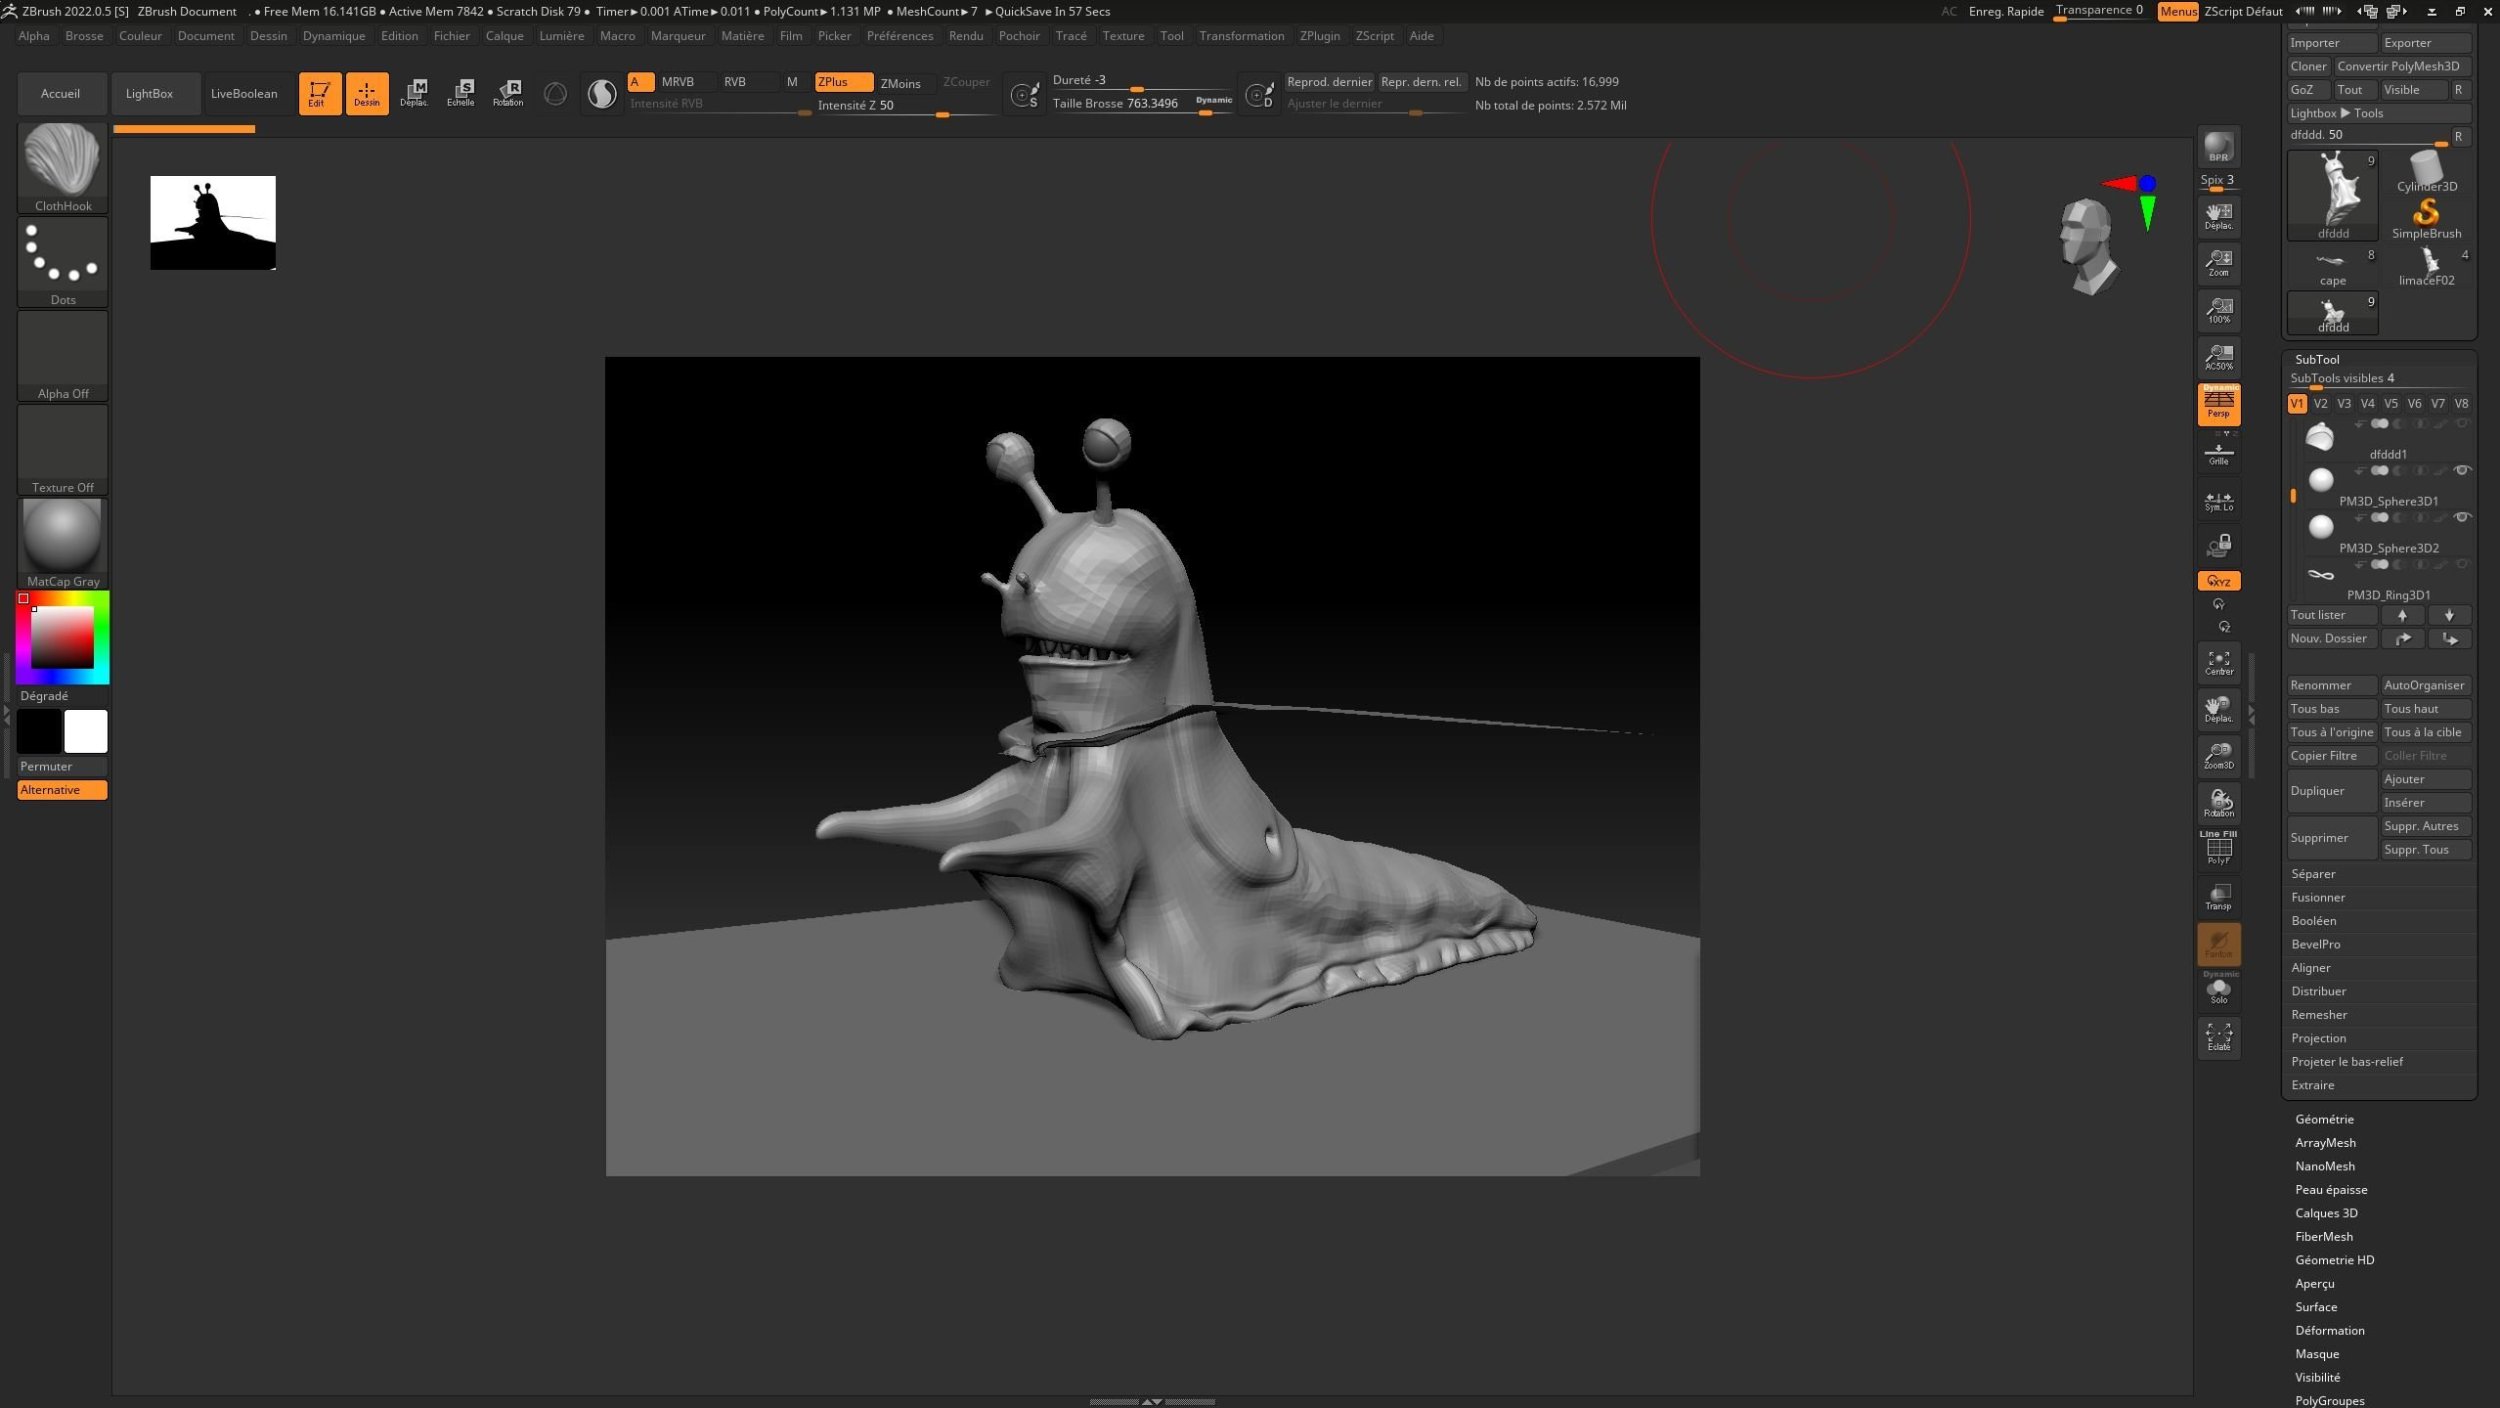Expand the Remesher subtool section
This screenshot has width=2500, height=1408.
coord(2318,1014)
